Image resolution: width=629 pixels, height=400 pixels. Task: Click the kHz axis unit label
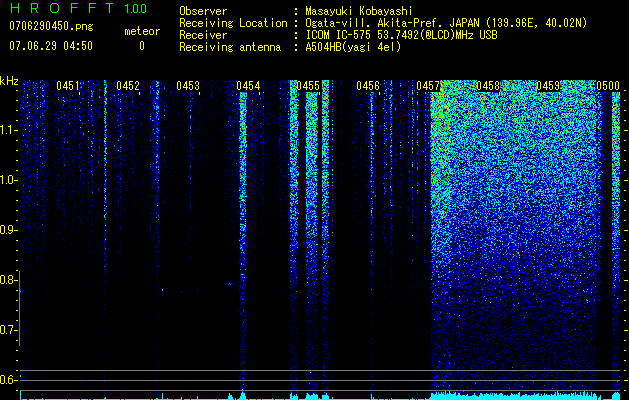pyautogui.click(x=9, y=81)
